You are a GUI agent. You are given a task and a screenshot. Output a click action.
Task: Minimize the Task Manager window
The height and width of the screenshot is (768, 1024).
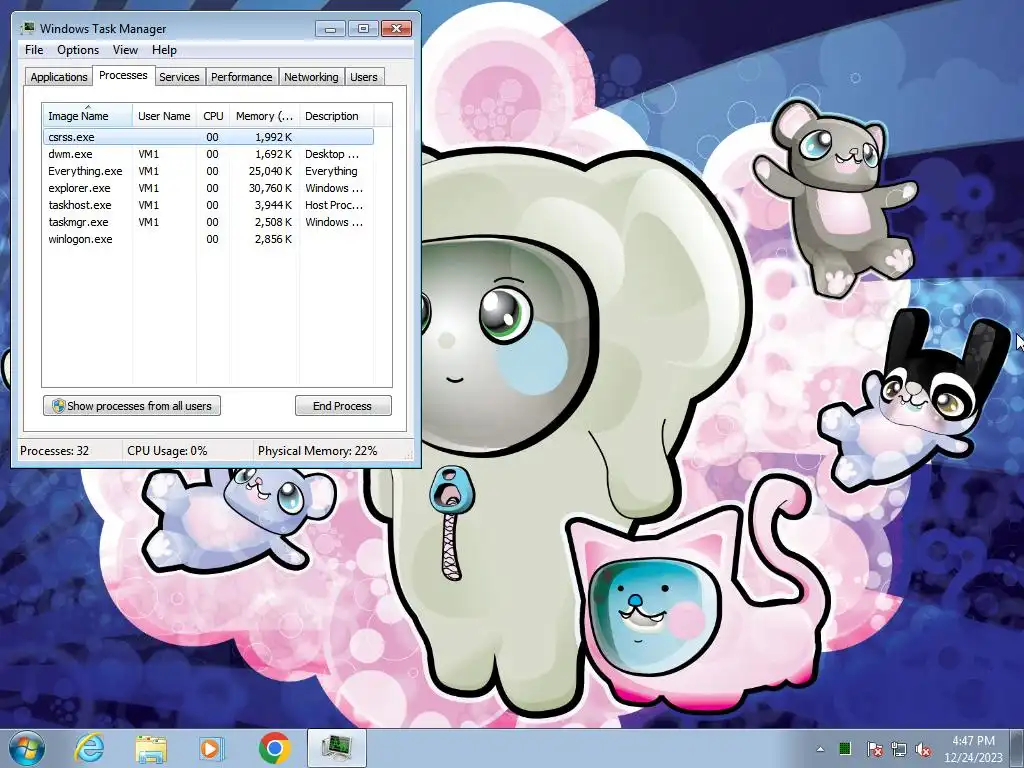point(330,29)
